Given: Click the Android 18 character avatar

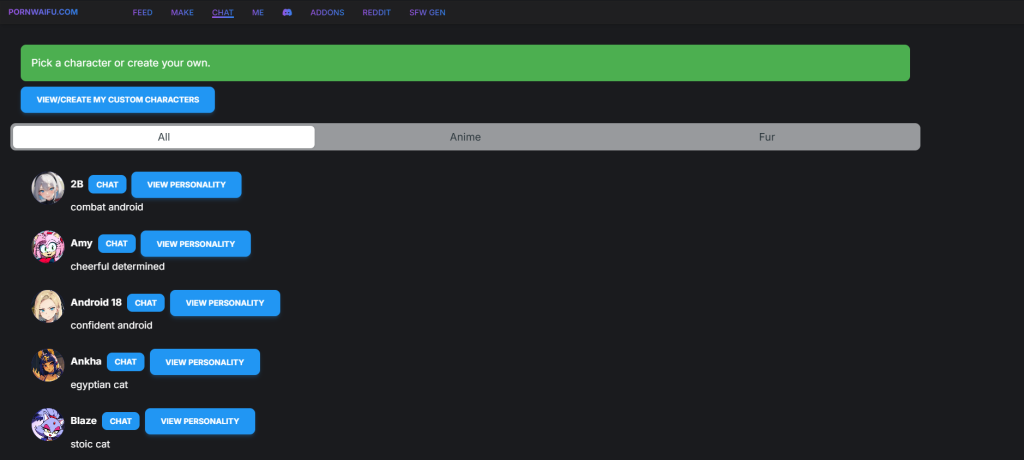Looking at the screenshot, I should [x=48, y=306].
